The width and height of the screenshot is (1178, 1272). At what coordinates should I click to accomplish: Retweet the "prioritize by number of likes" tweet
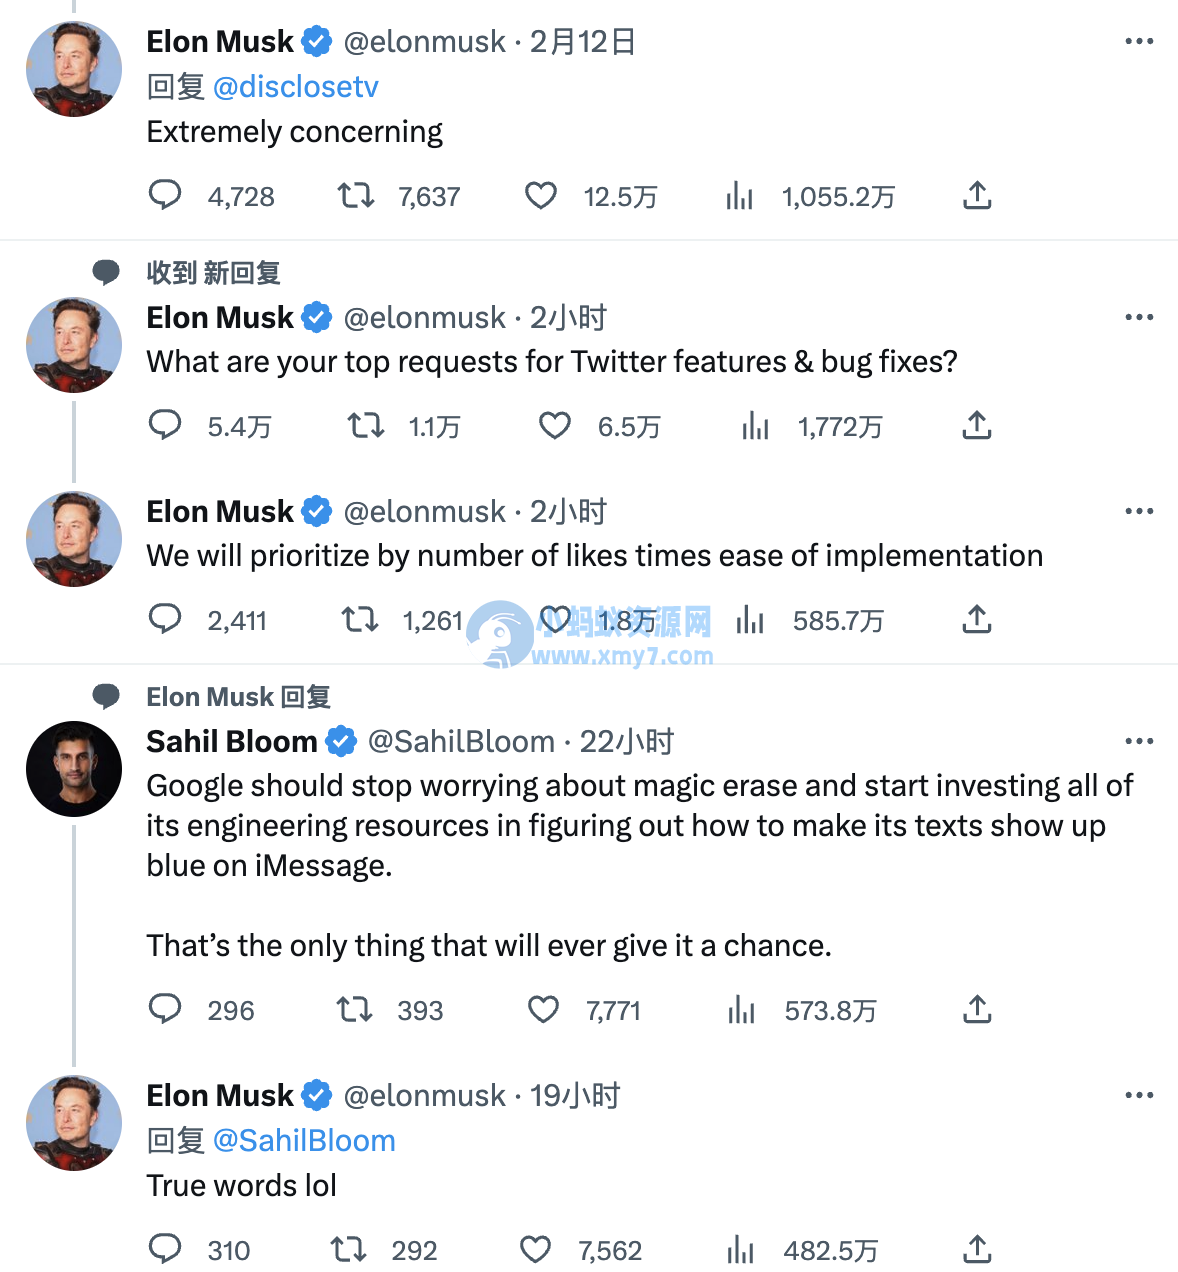tap(360, 620)
